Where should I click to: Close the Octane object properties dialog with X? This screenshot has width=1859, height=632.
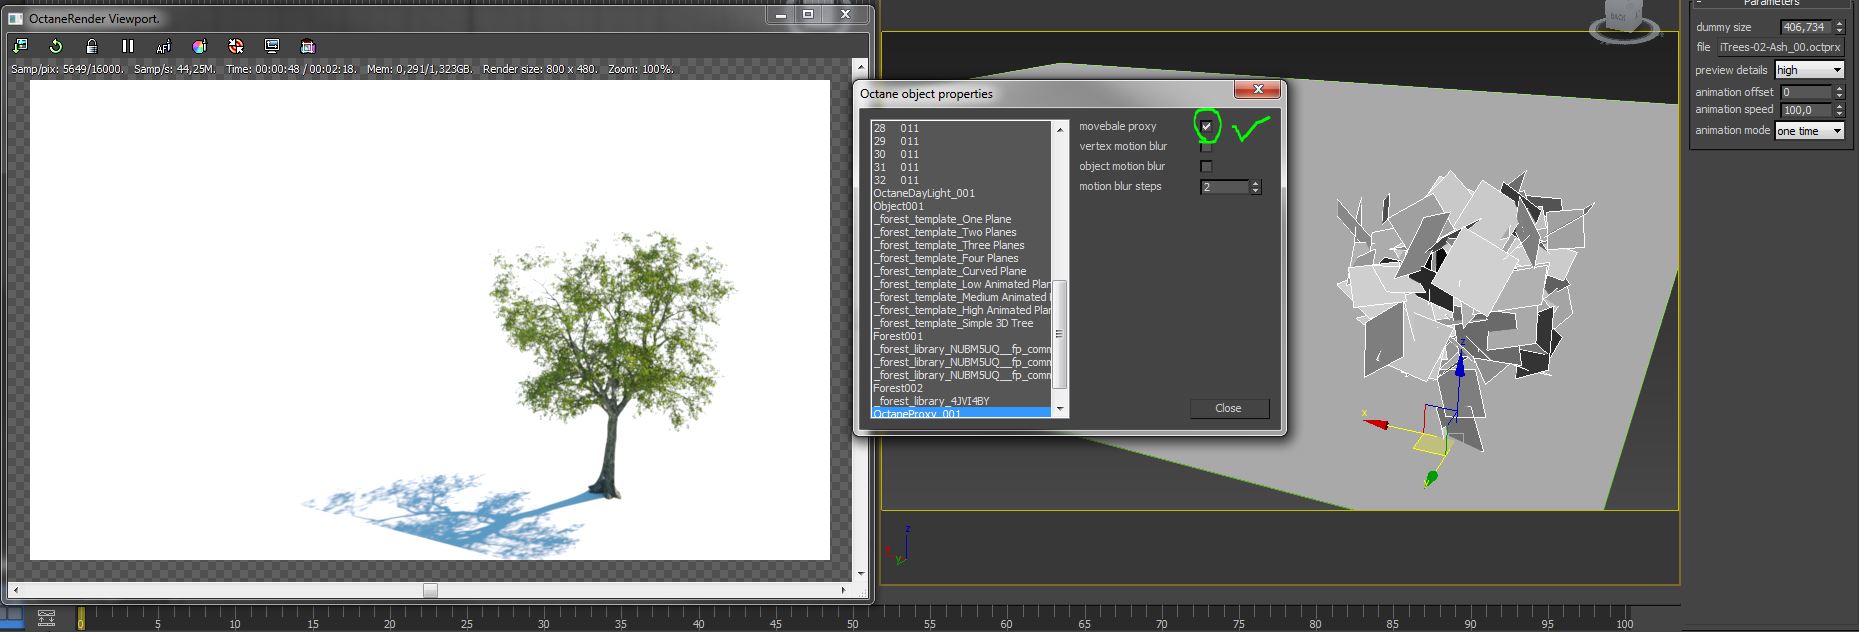(1258, 90)
